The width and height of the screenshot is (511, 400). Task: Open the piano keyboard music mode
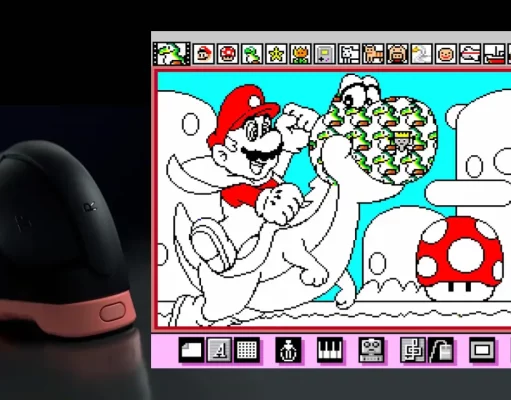(x=330, y=350)
